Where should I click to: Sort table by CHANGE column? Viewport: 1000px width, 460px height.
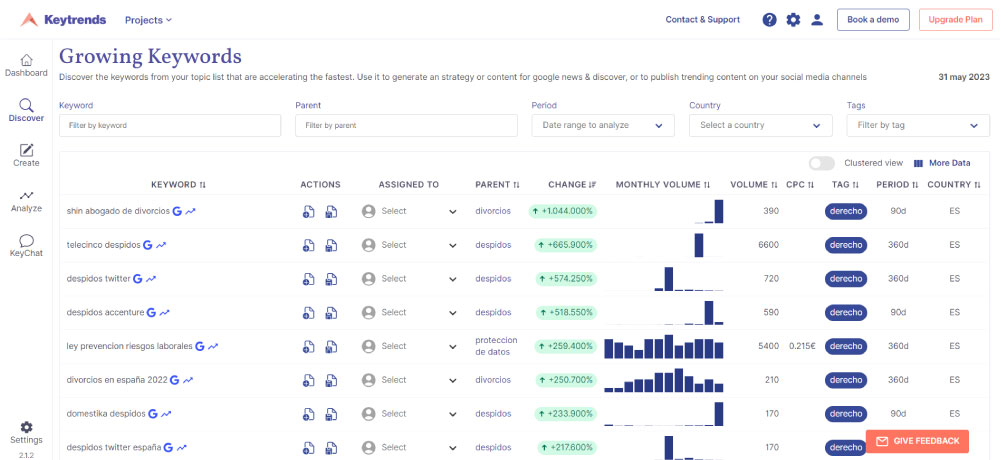[572, 185]
